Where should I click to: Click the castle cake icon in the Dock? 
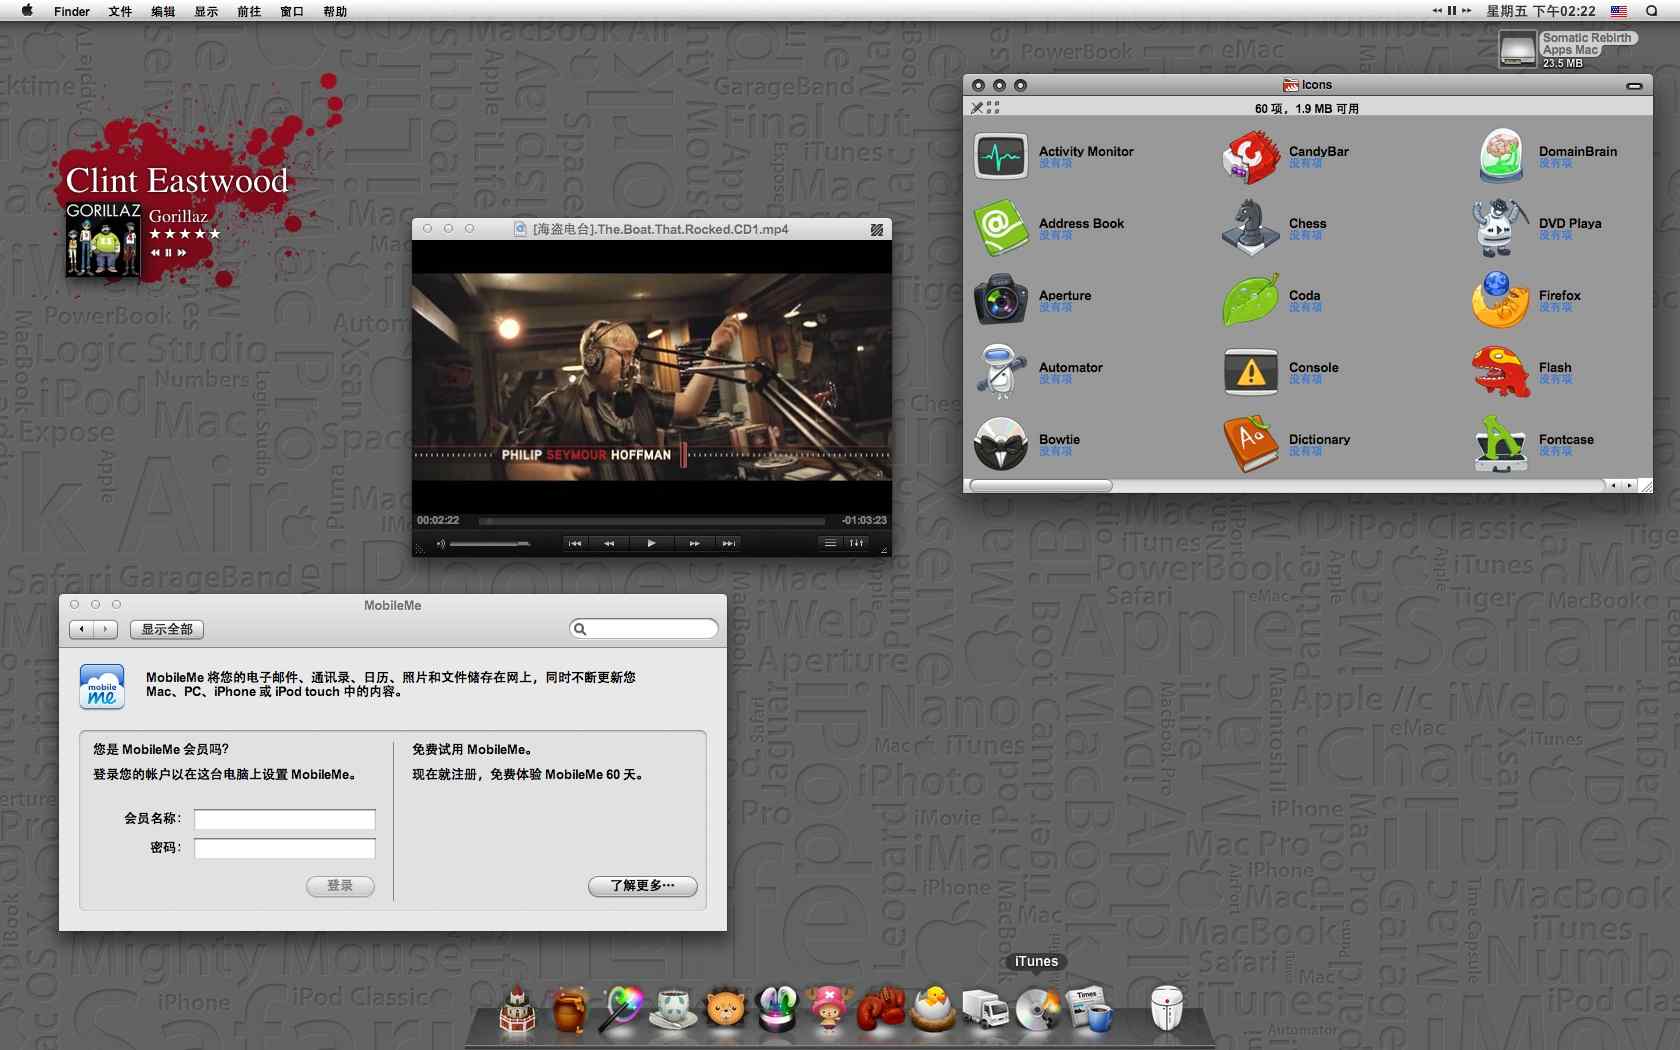coord(517,1008)
